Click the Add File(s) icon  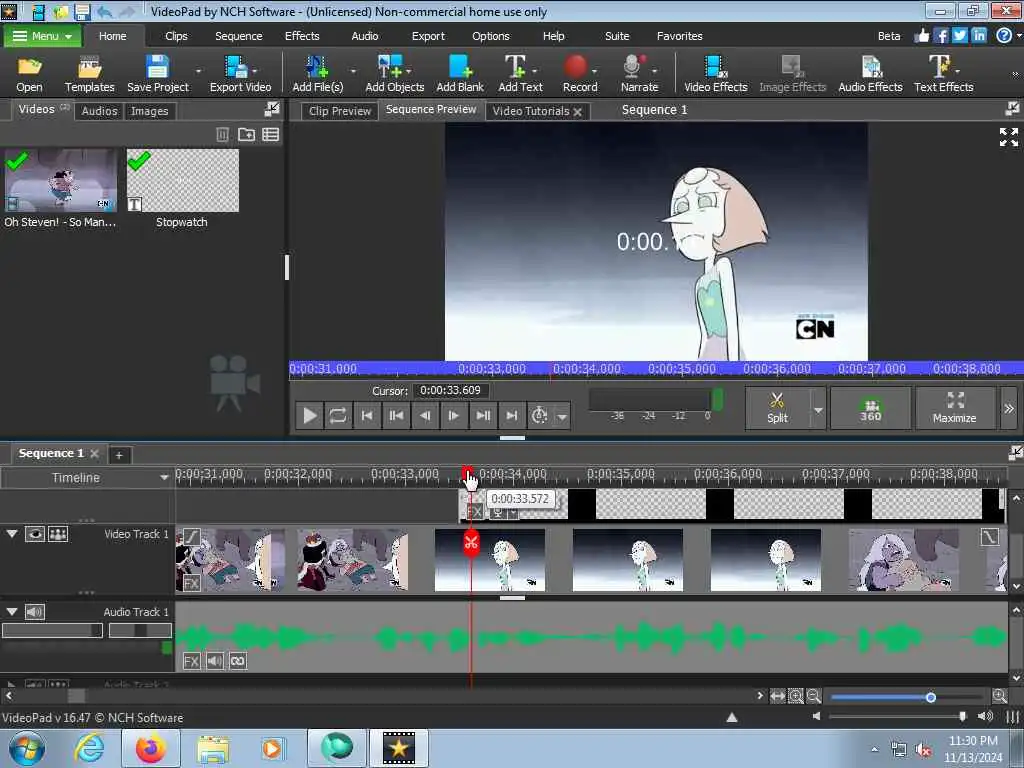tap(317, 73)
